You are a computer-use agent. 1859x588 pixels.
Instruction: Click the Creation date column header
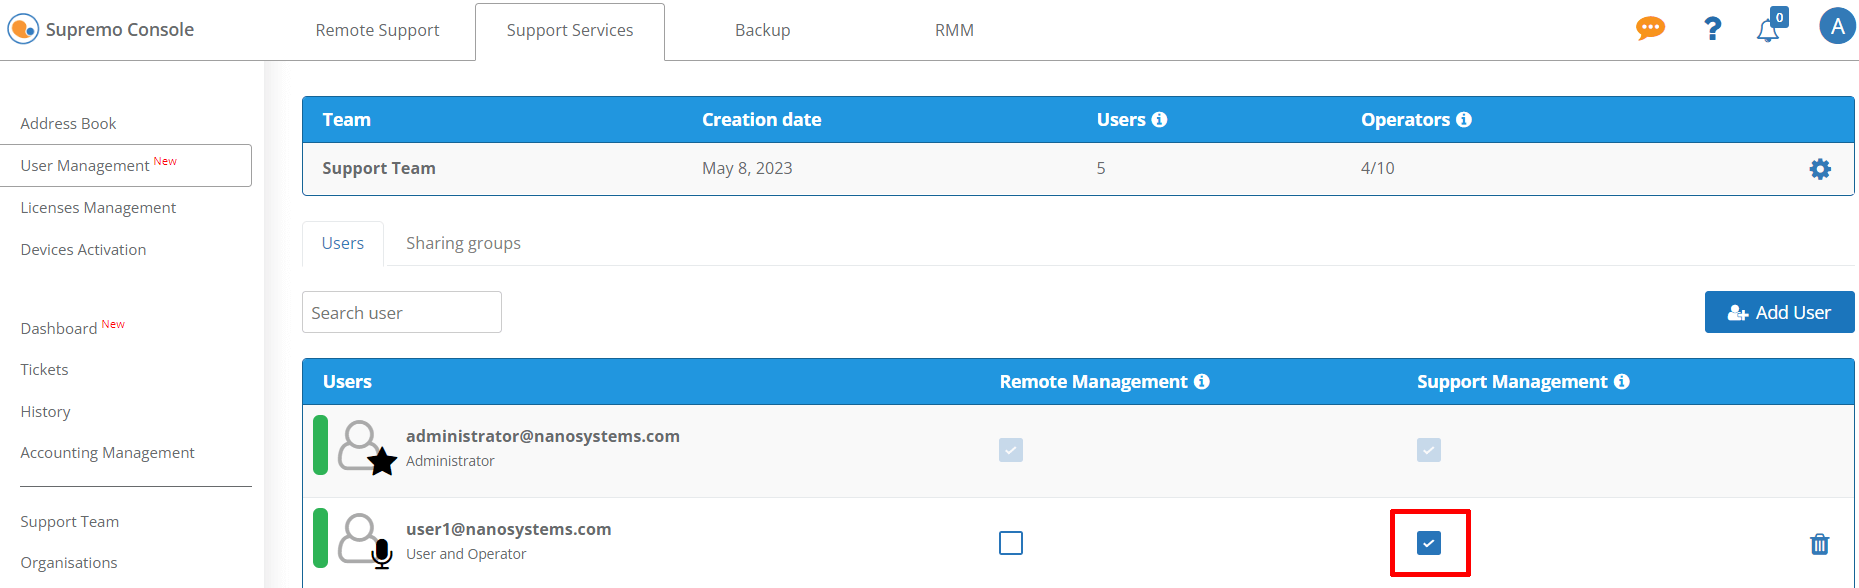(761, 119)
